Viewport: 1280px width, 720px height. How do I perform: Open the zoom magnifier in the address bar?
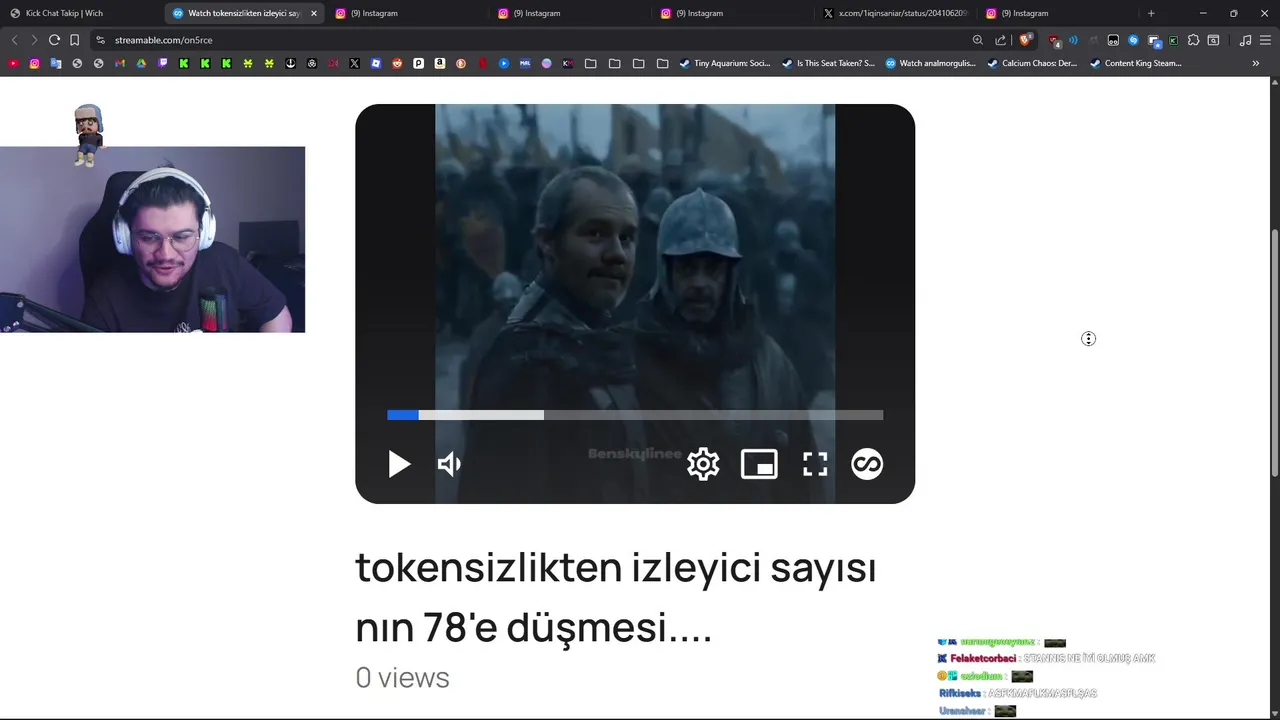click(x=978, y=40)
